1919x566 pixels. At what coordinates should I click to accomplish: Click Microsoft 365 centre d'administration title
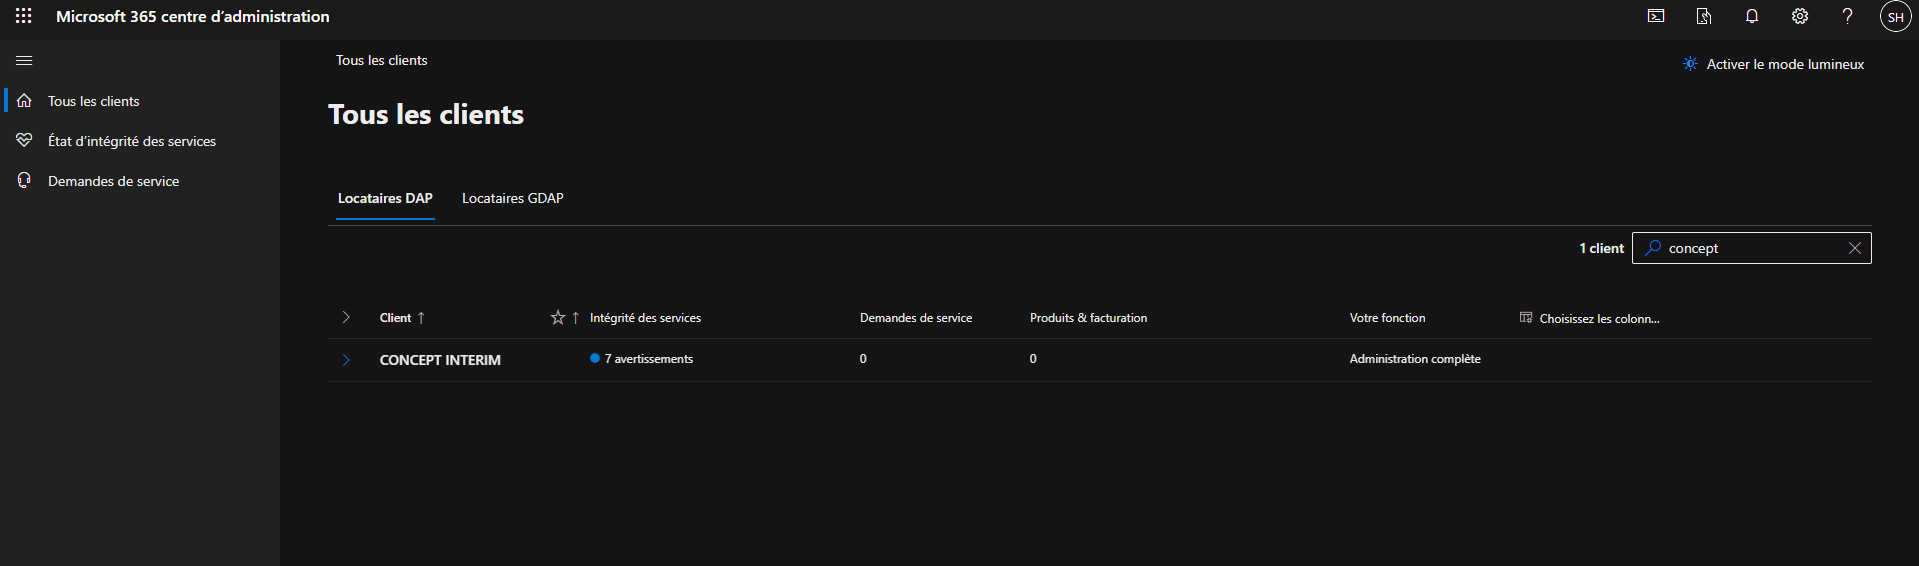click(192, 16)
